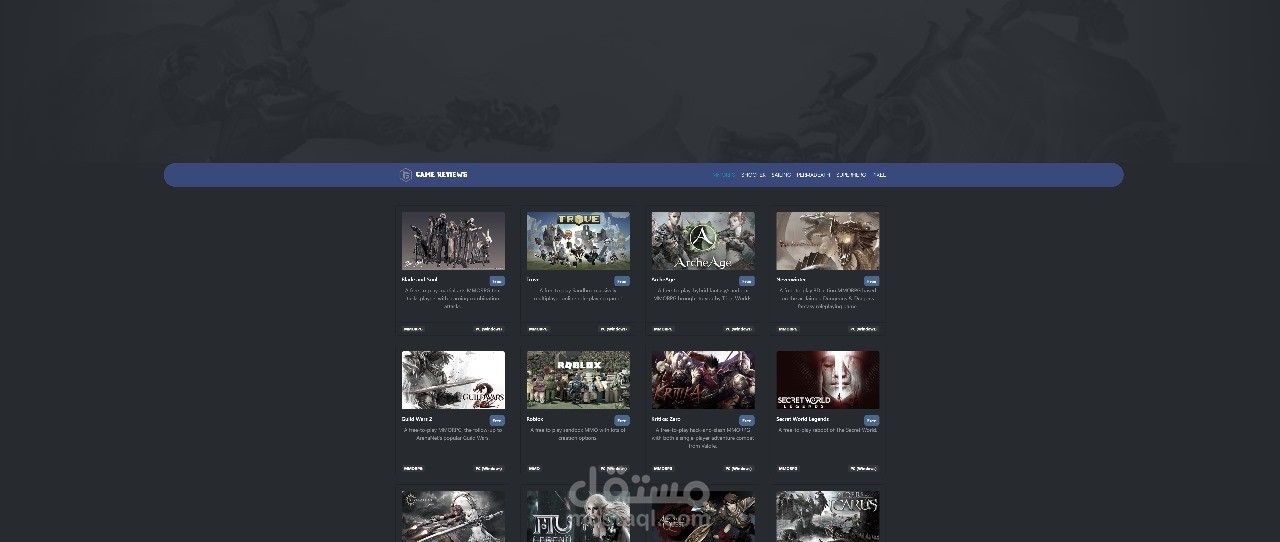Click the platform tag on Neverwinter card
The height and width of the screenshot is (542, 1280).
(x=864, y=328)
